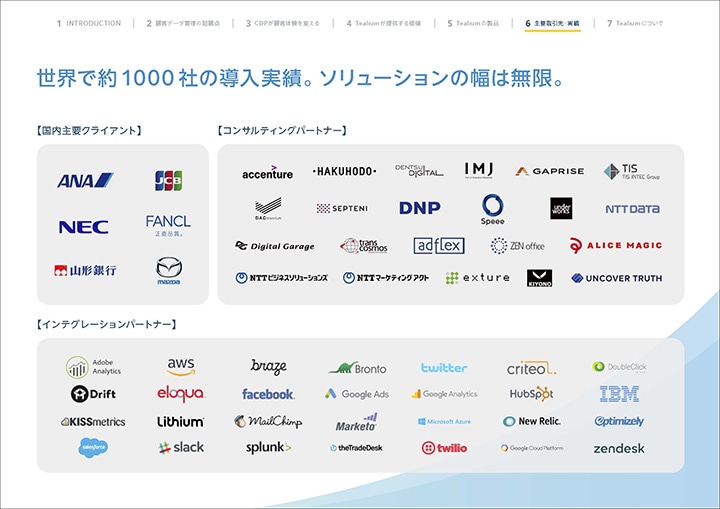Click the exture logo

point(478,278)
